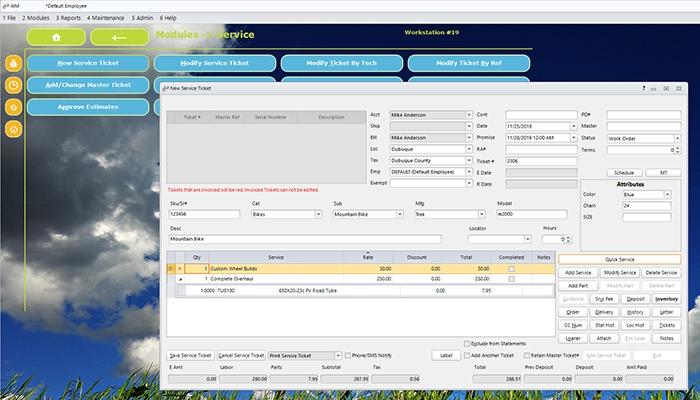Mark Complete Overhaul as completed
Screen dimensions: 700x400
tap(511, 279)
